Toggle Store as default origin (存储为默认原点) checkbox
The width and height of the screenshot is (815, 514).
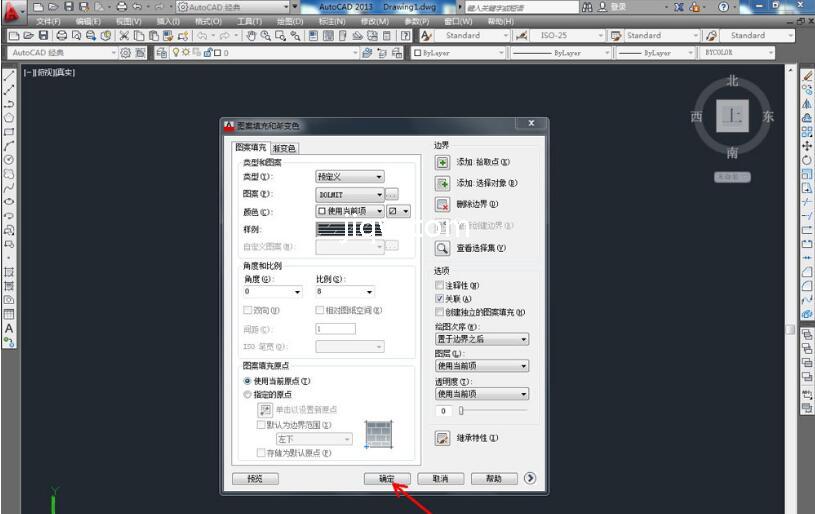pyautogui.click(x=261, y=453)
